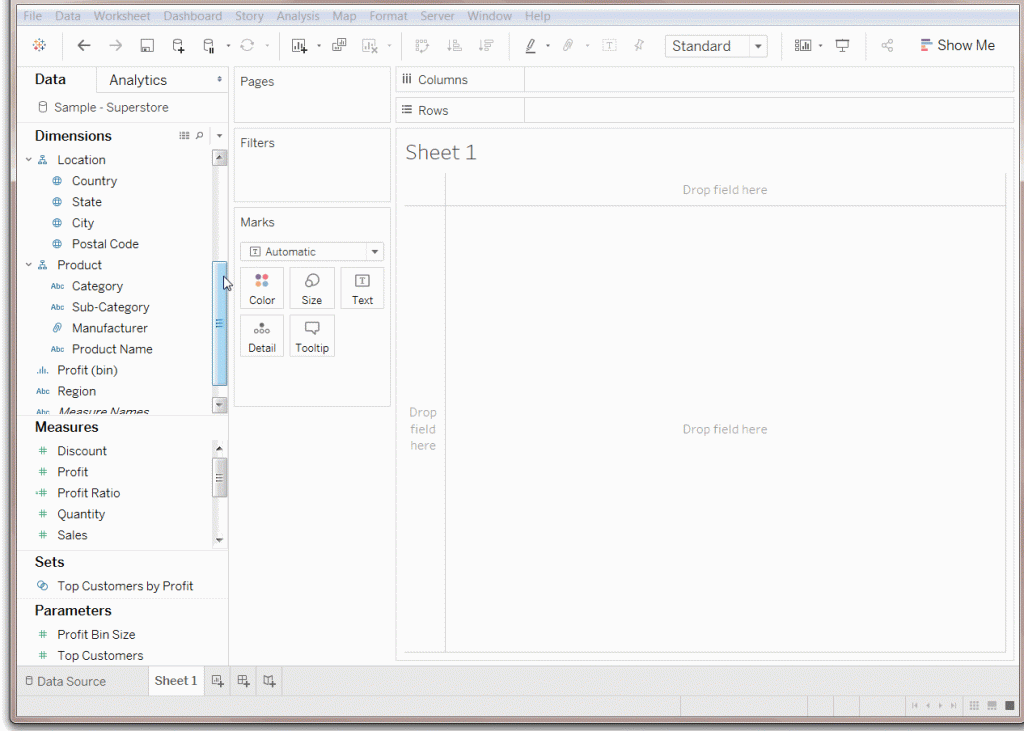Collapse the Location dimension group

tap(28, 159)
